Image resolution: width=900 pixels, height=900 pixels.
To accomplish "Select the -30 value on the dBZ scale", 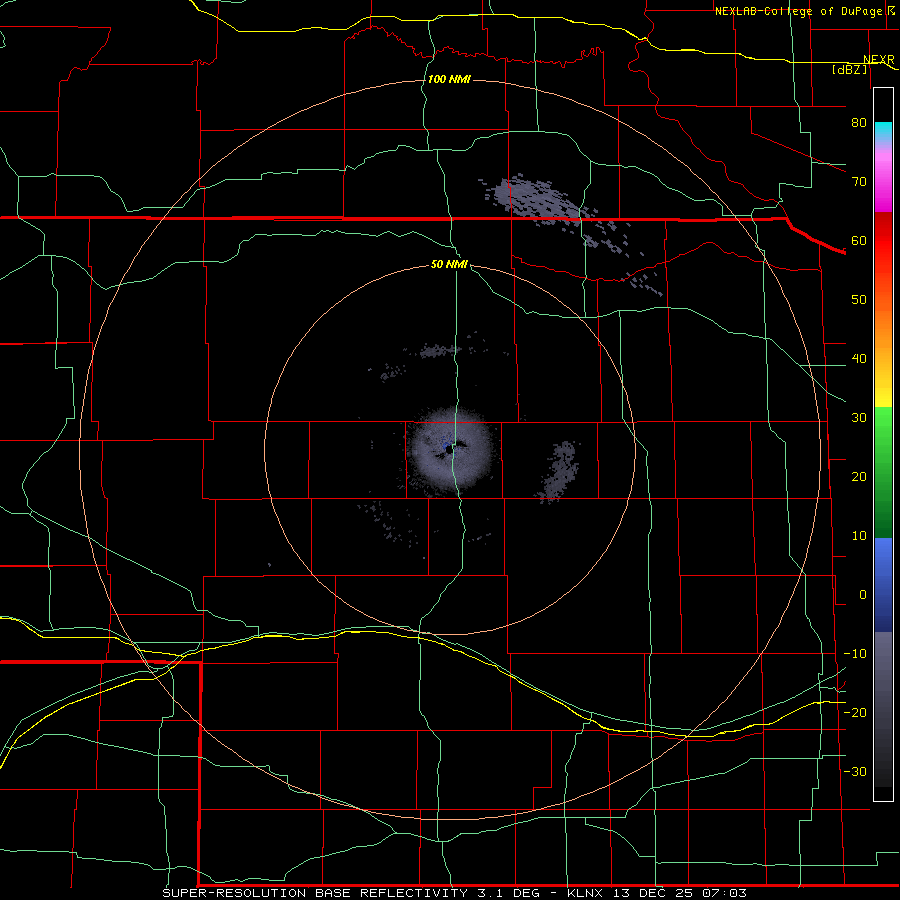I will [x=855, y=771].
